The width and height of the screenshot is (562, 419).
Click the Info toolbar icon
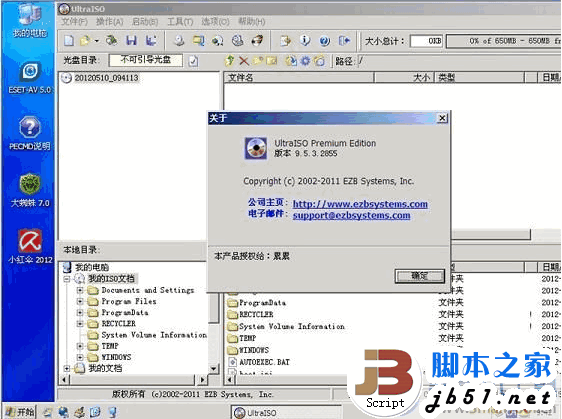(305, 41)
